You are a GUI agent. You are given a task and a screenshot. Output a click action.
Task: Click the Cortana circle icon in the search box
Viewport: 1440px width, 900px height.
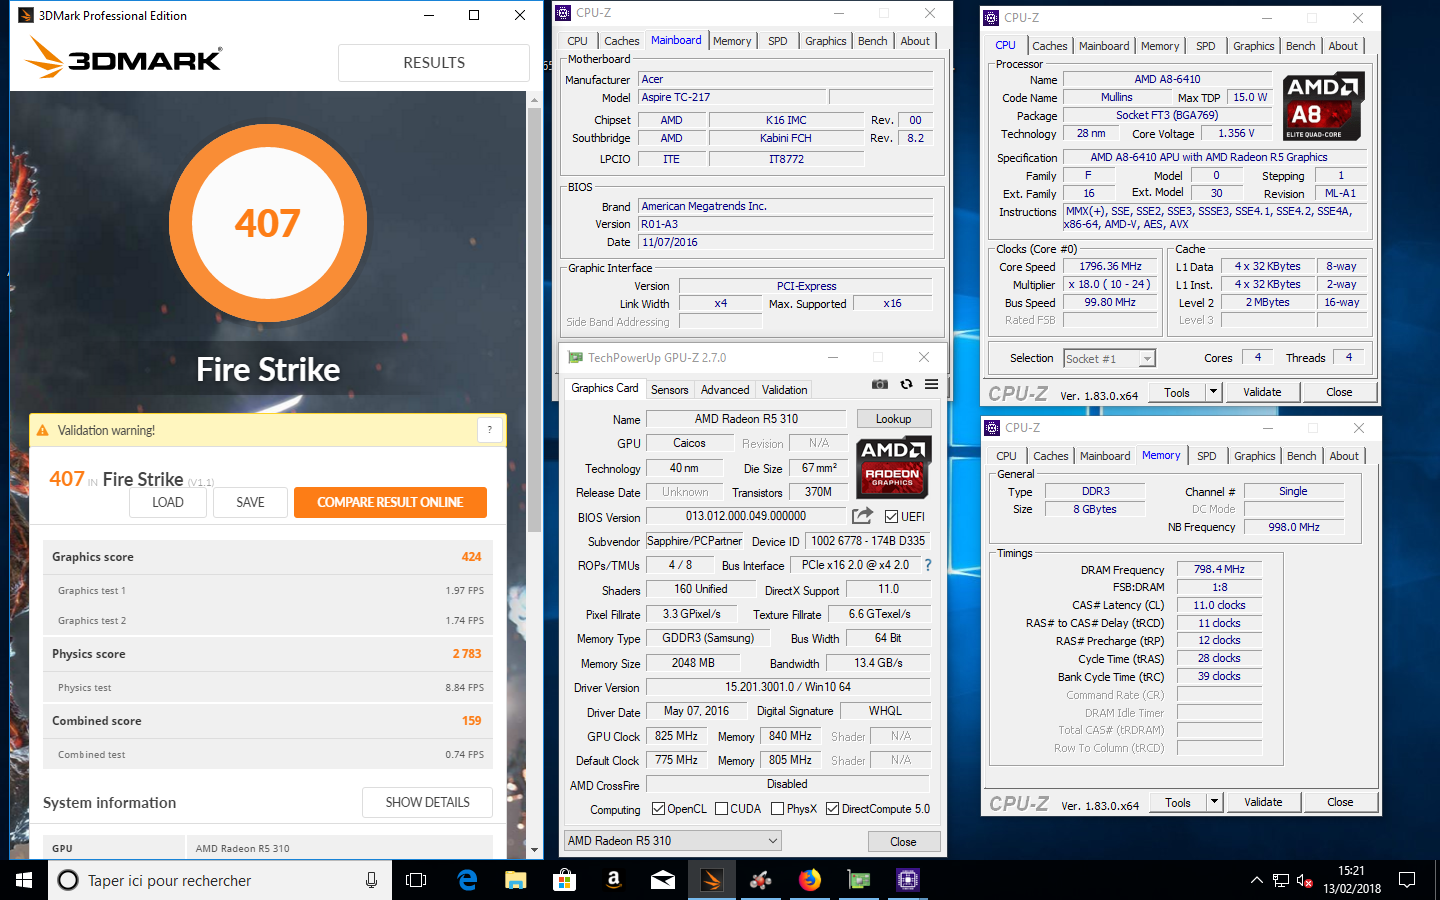68,880
